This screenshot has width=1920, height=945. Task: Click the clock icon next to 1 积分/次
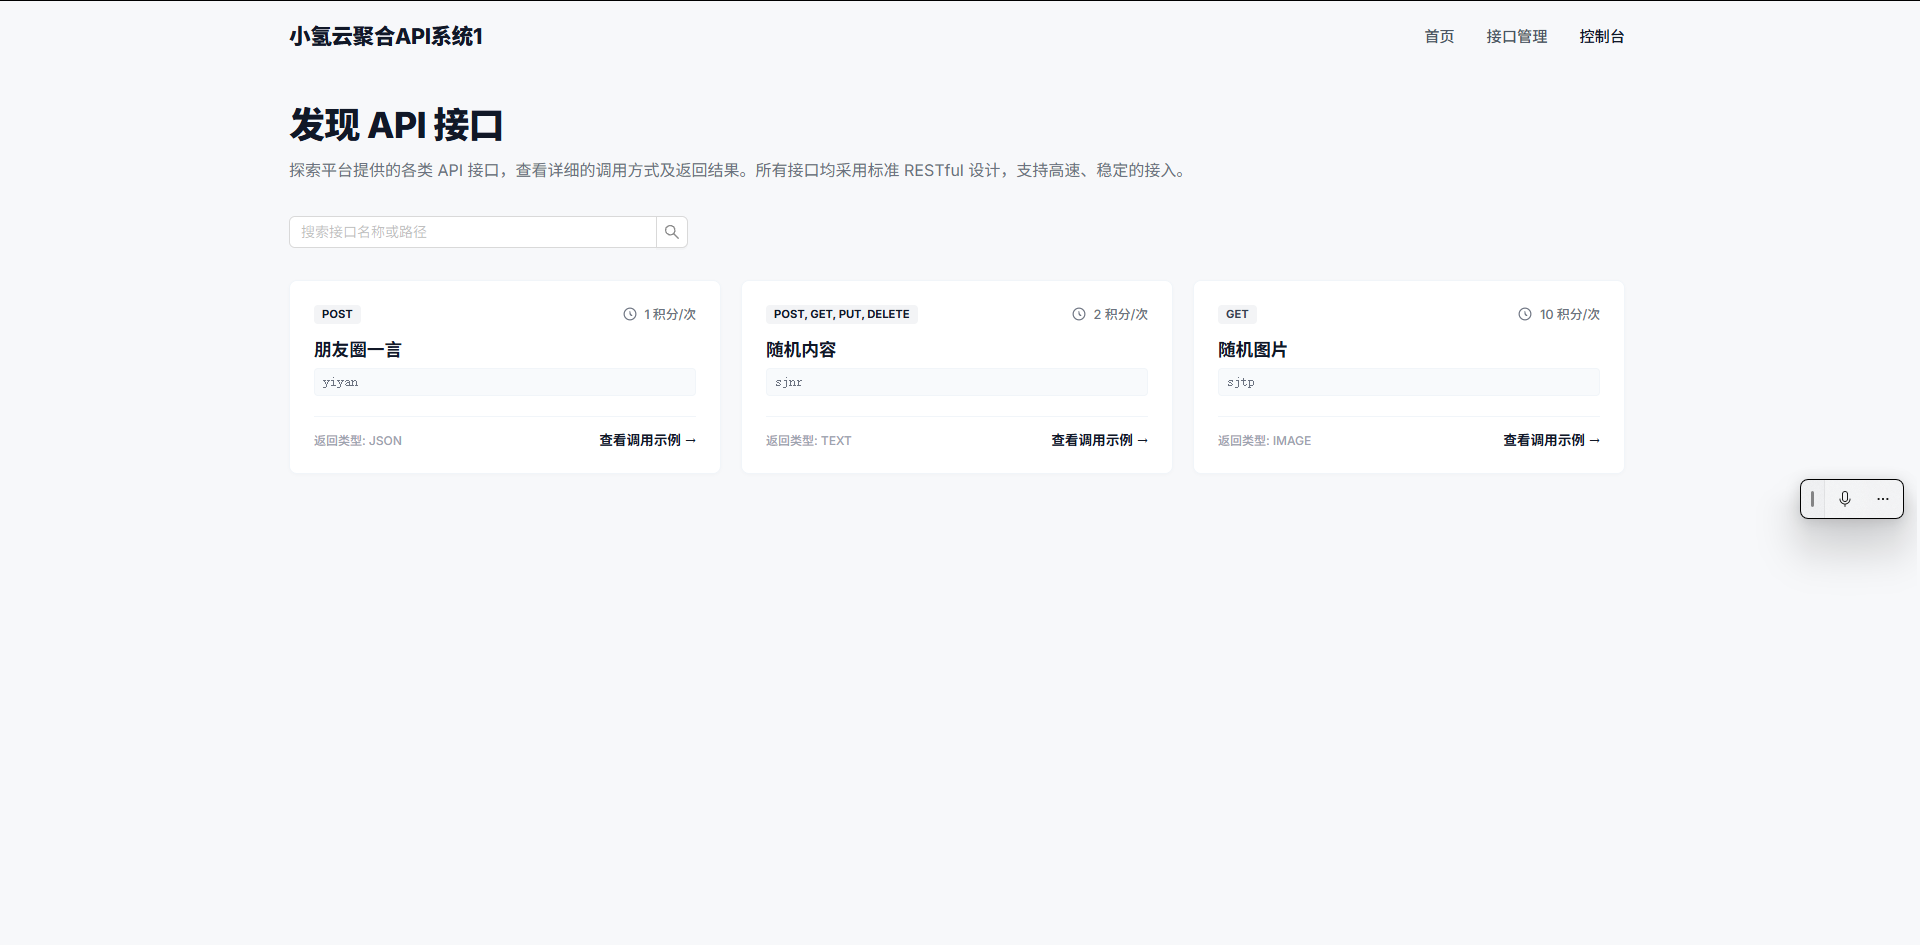(x=629, y=314)
